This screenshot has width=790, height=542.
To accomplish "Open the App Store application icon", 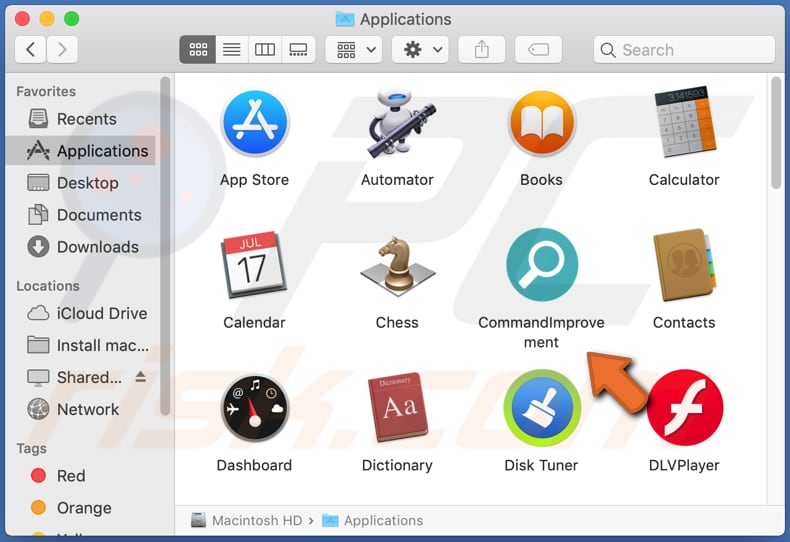I will [x=254, y=123].
